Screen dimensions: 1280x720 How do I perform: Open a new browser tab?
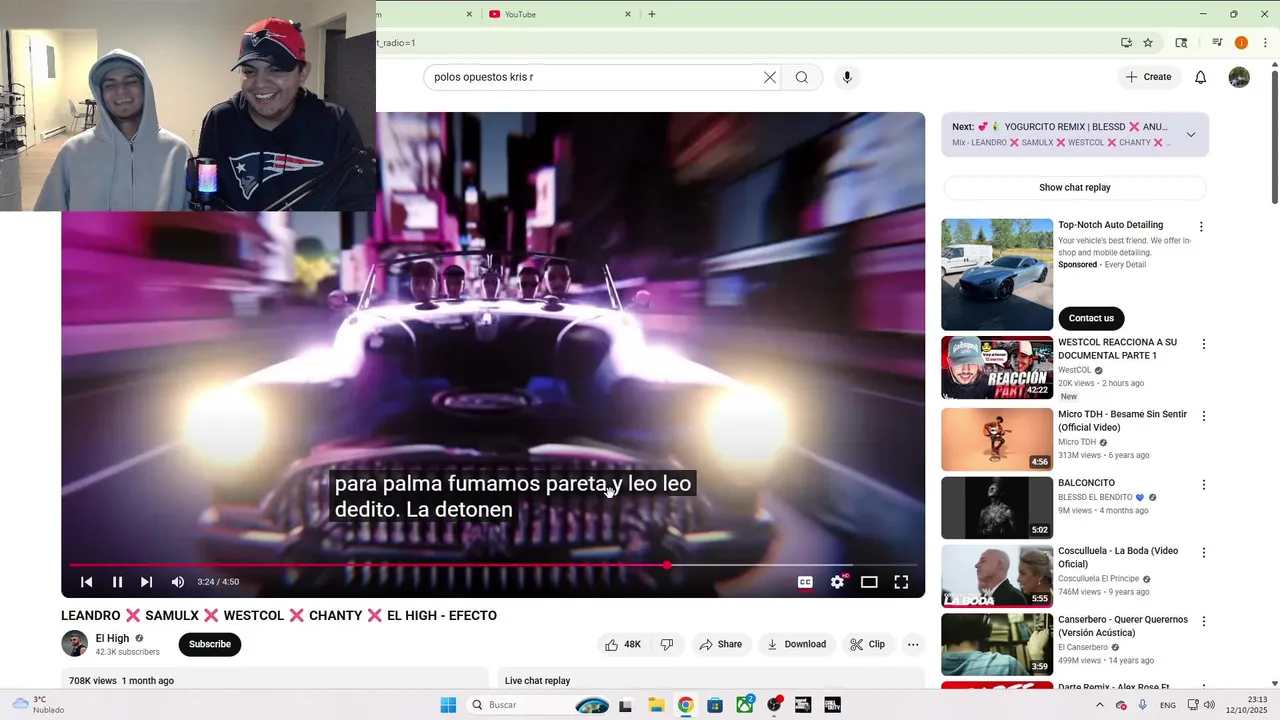[x=652, y=14]
